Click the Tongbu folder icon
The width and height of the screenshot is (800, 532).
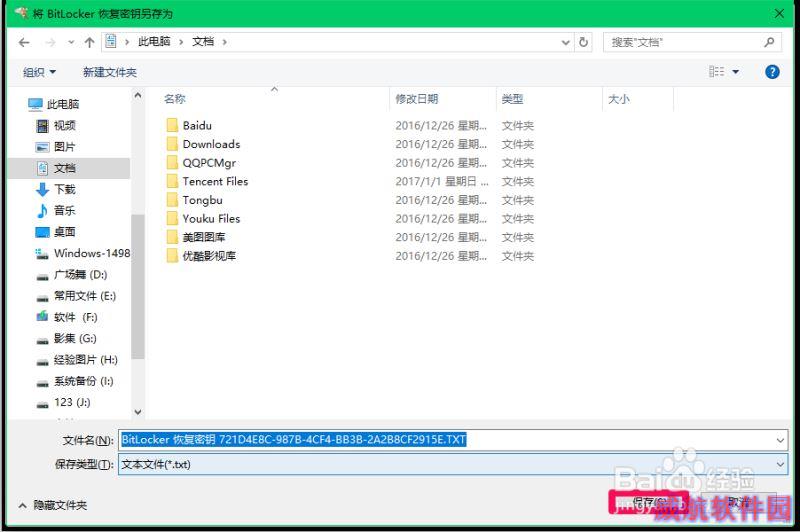coord(172,199)
